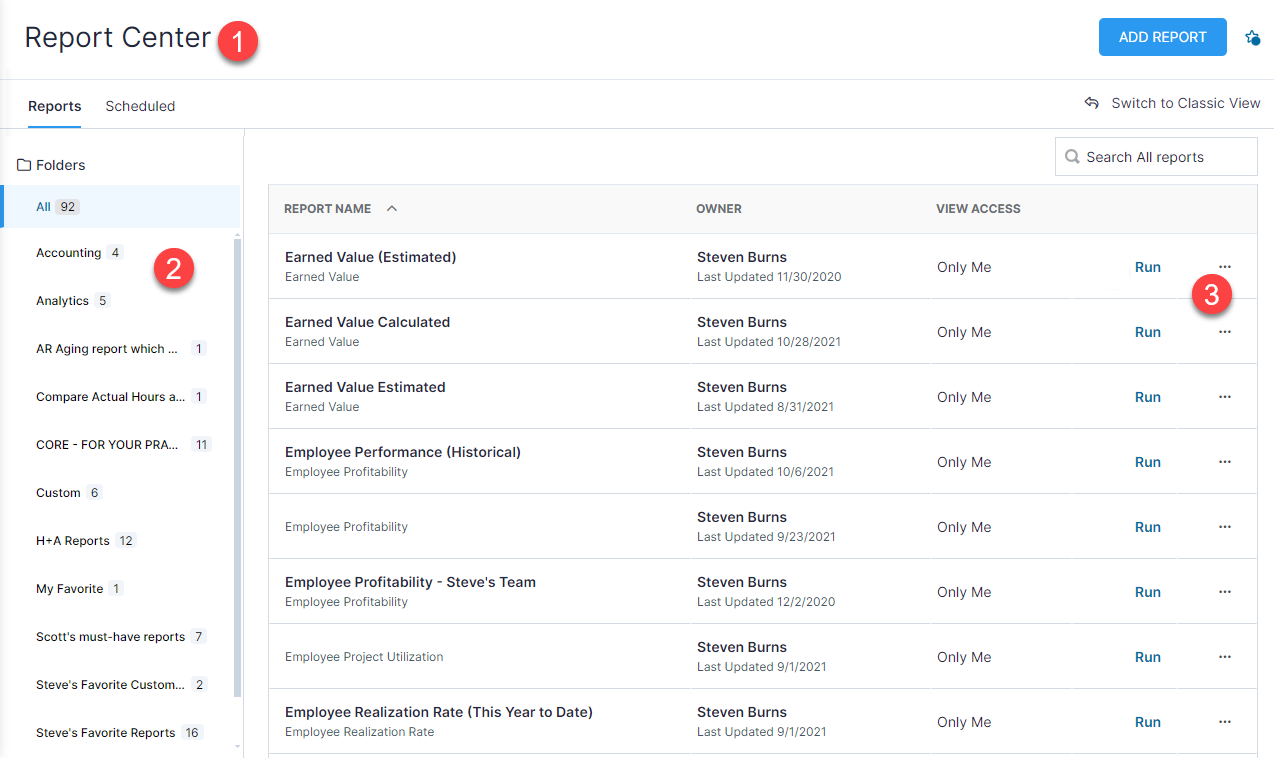The height and width of the screenshot is (758, 1274).
Task: Expand options menu for Earned Value Estimated 8/31/2021
Action: coord(1225,397)
